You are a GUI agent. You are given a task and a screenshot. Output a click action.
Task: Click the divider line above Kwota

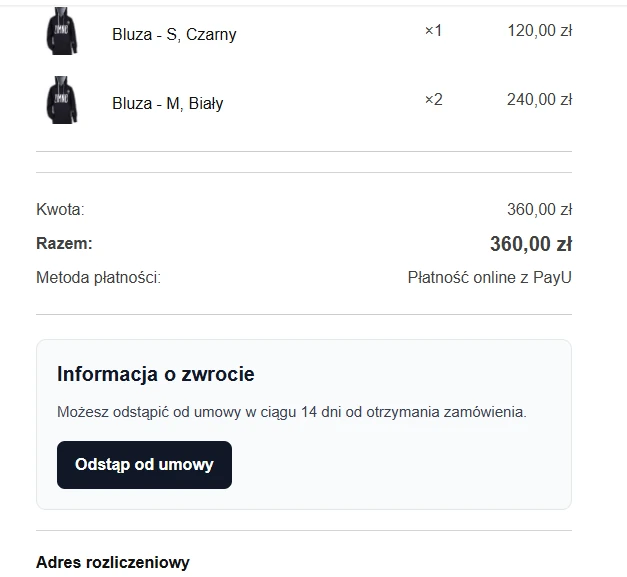pyautogui.click(x=304, y=172)
